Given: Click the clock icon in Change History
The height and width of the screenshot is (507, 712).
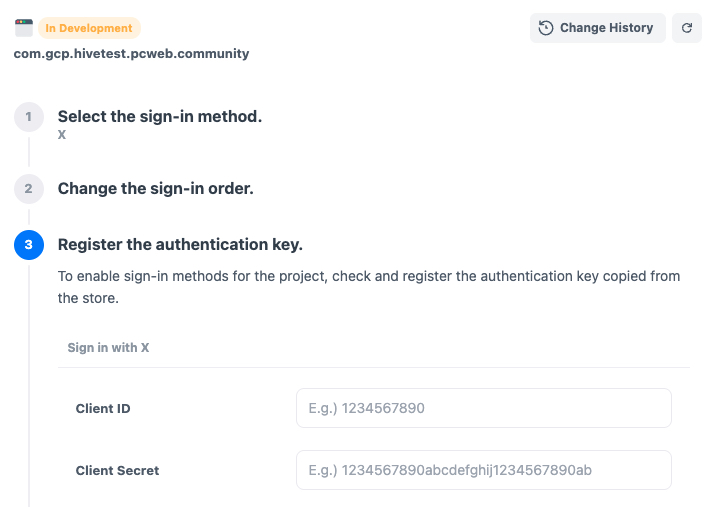Looking at the screenshot, I should point(546,28).
